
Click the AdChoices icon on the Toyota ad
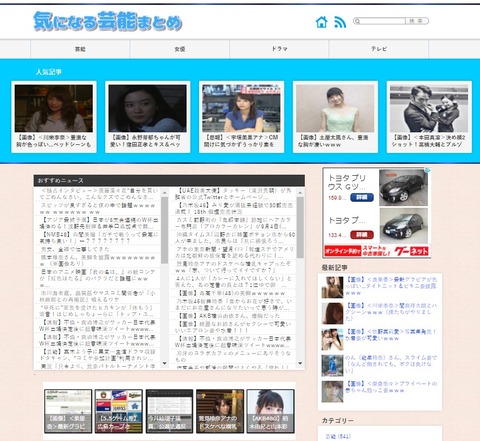(428, 170)
